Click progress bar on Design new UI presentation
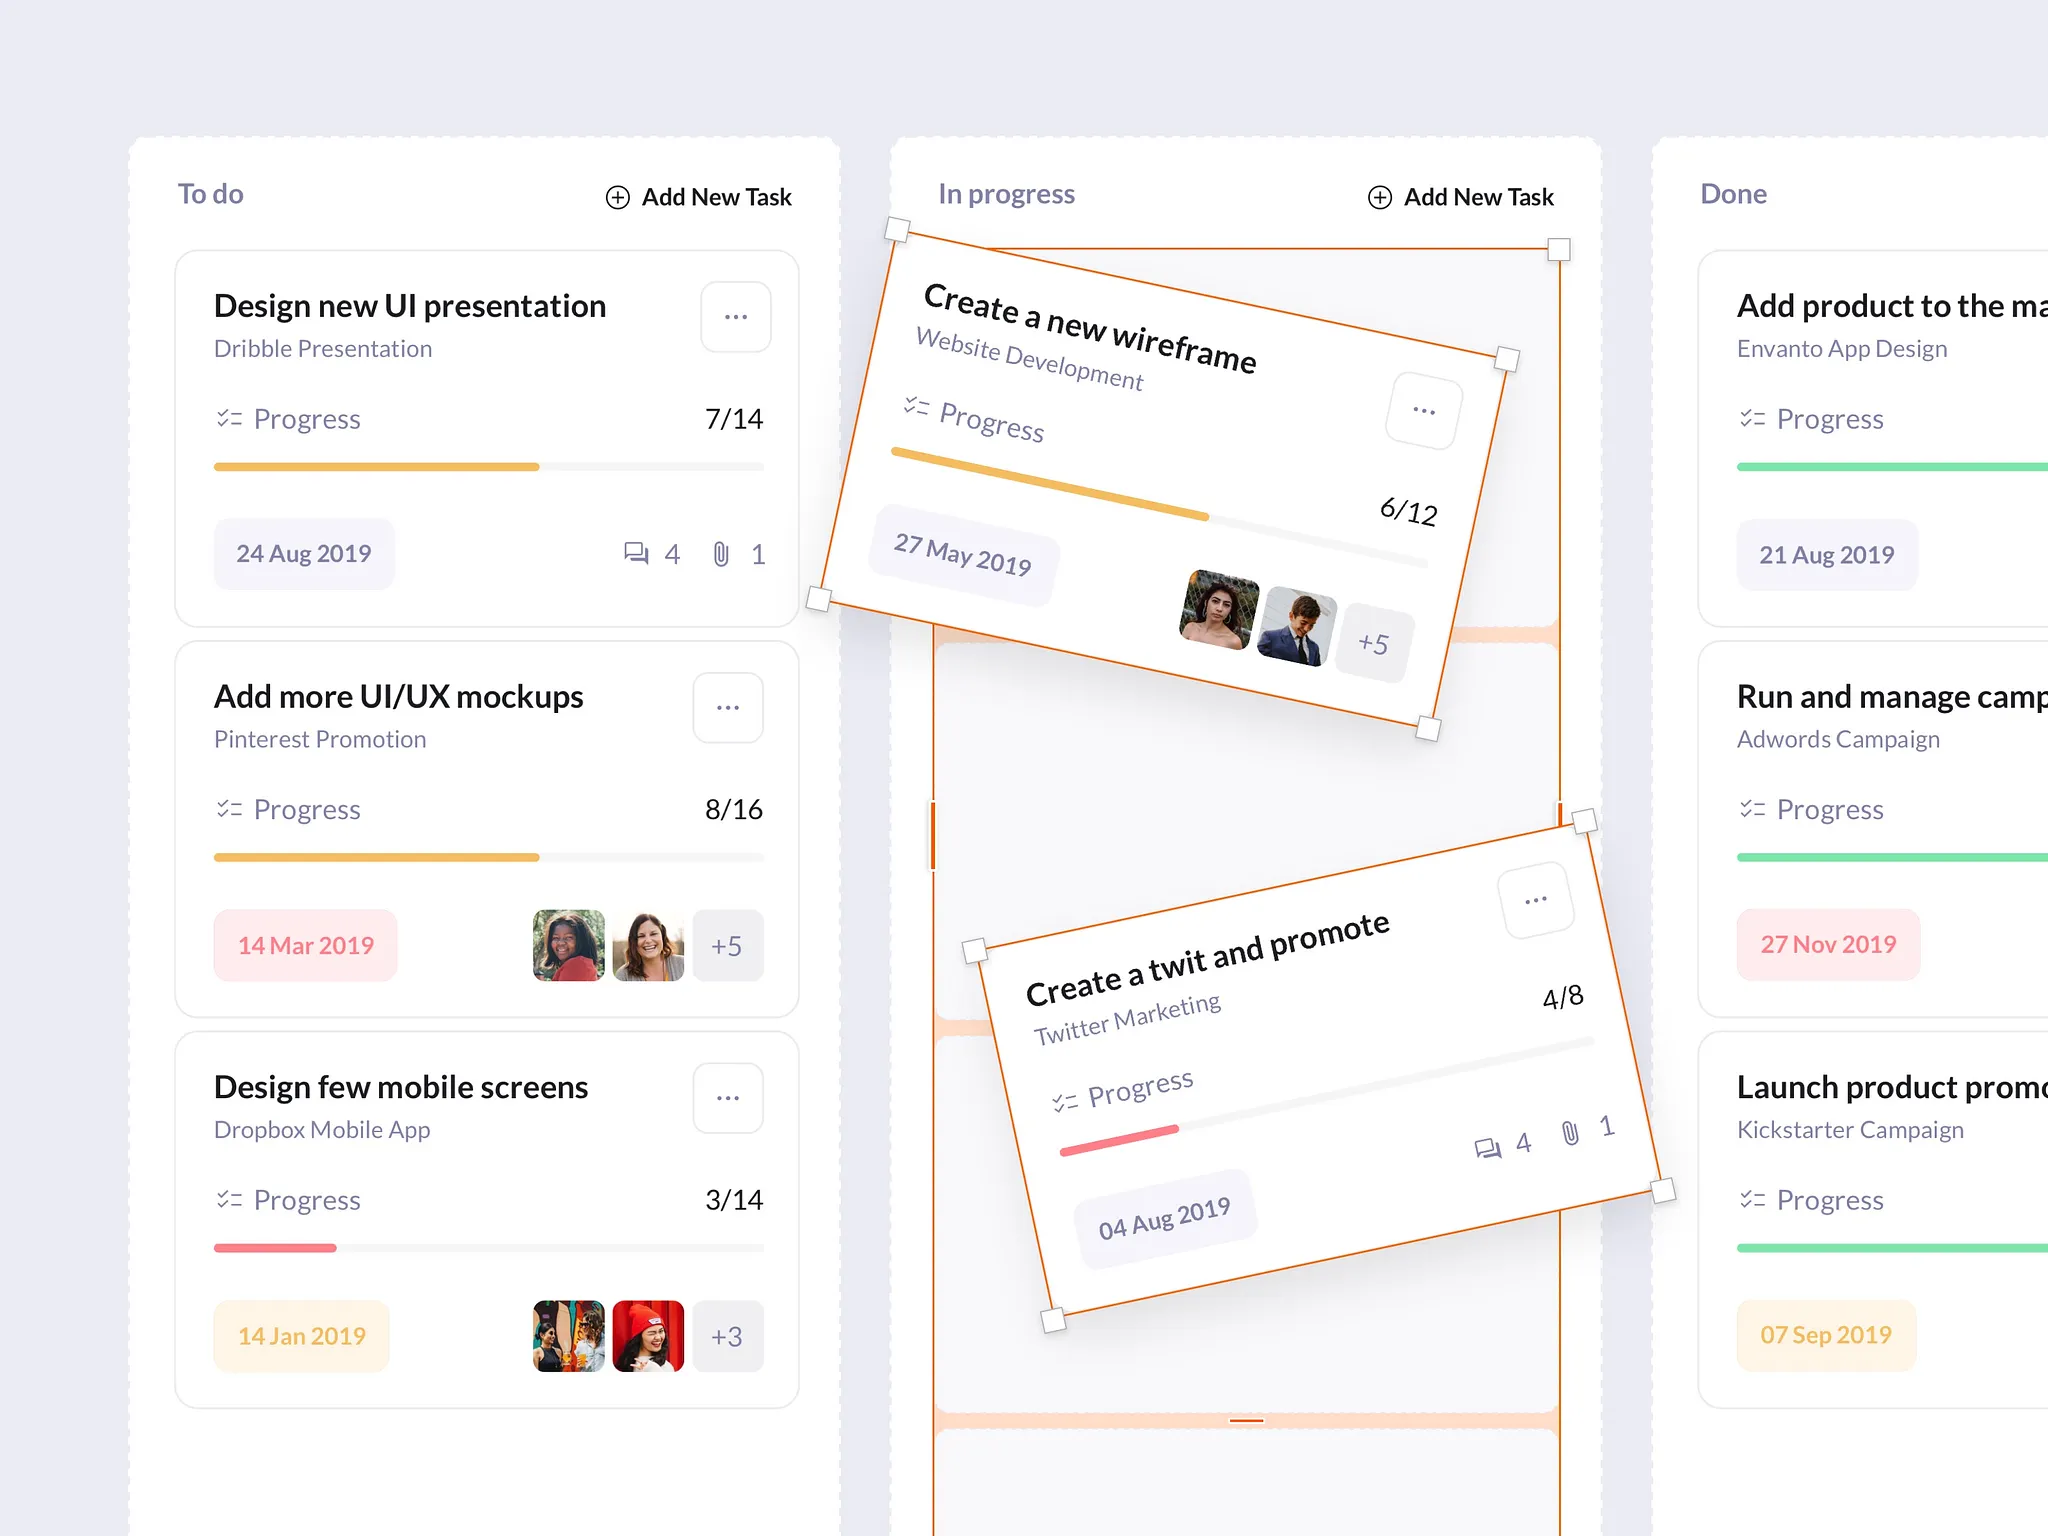Screen dimensions: 2048x1536 [x=489, y=467]
